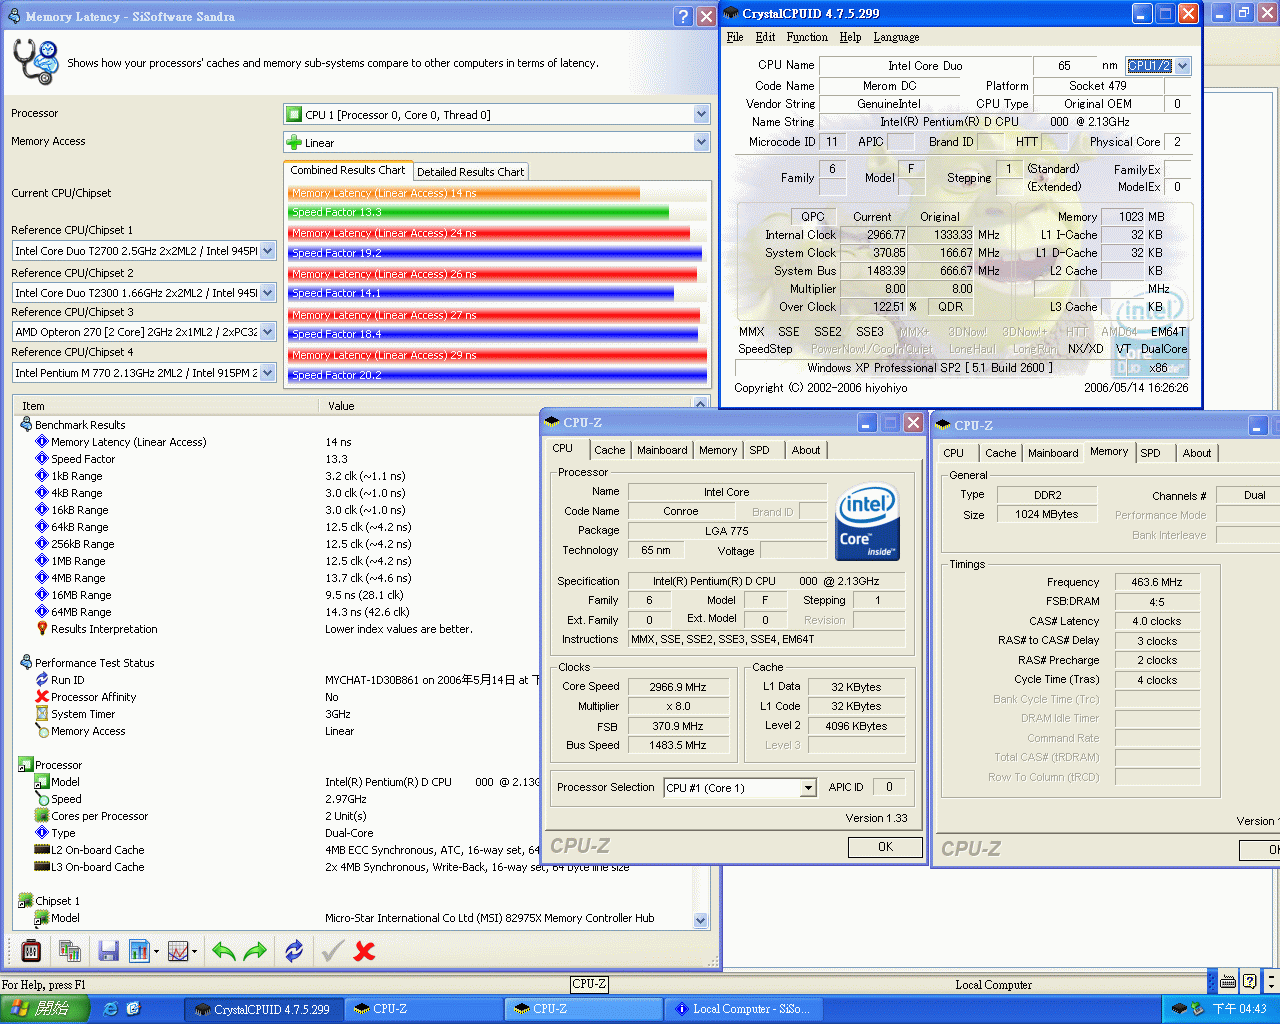Viewport: 1280px width, 1024px height.
Task: Launch Internet Explorer from quick launch
Action: click(111, 1009)
